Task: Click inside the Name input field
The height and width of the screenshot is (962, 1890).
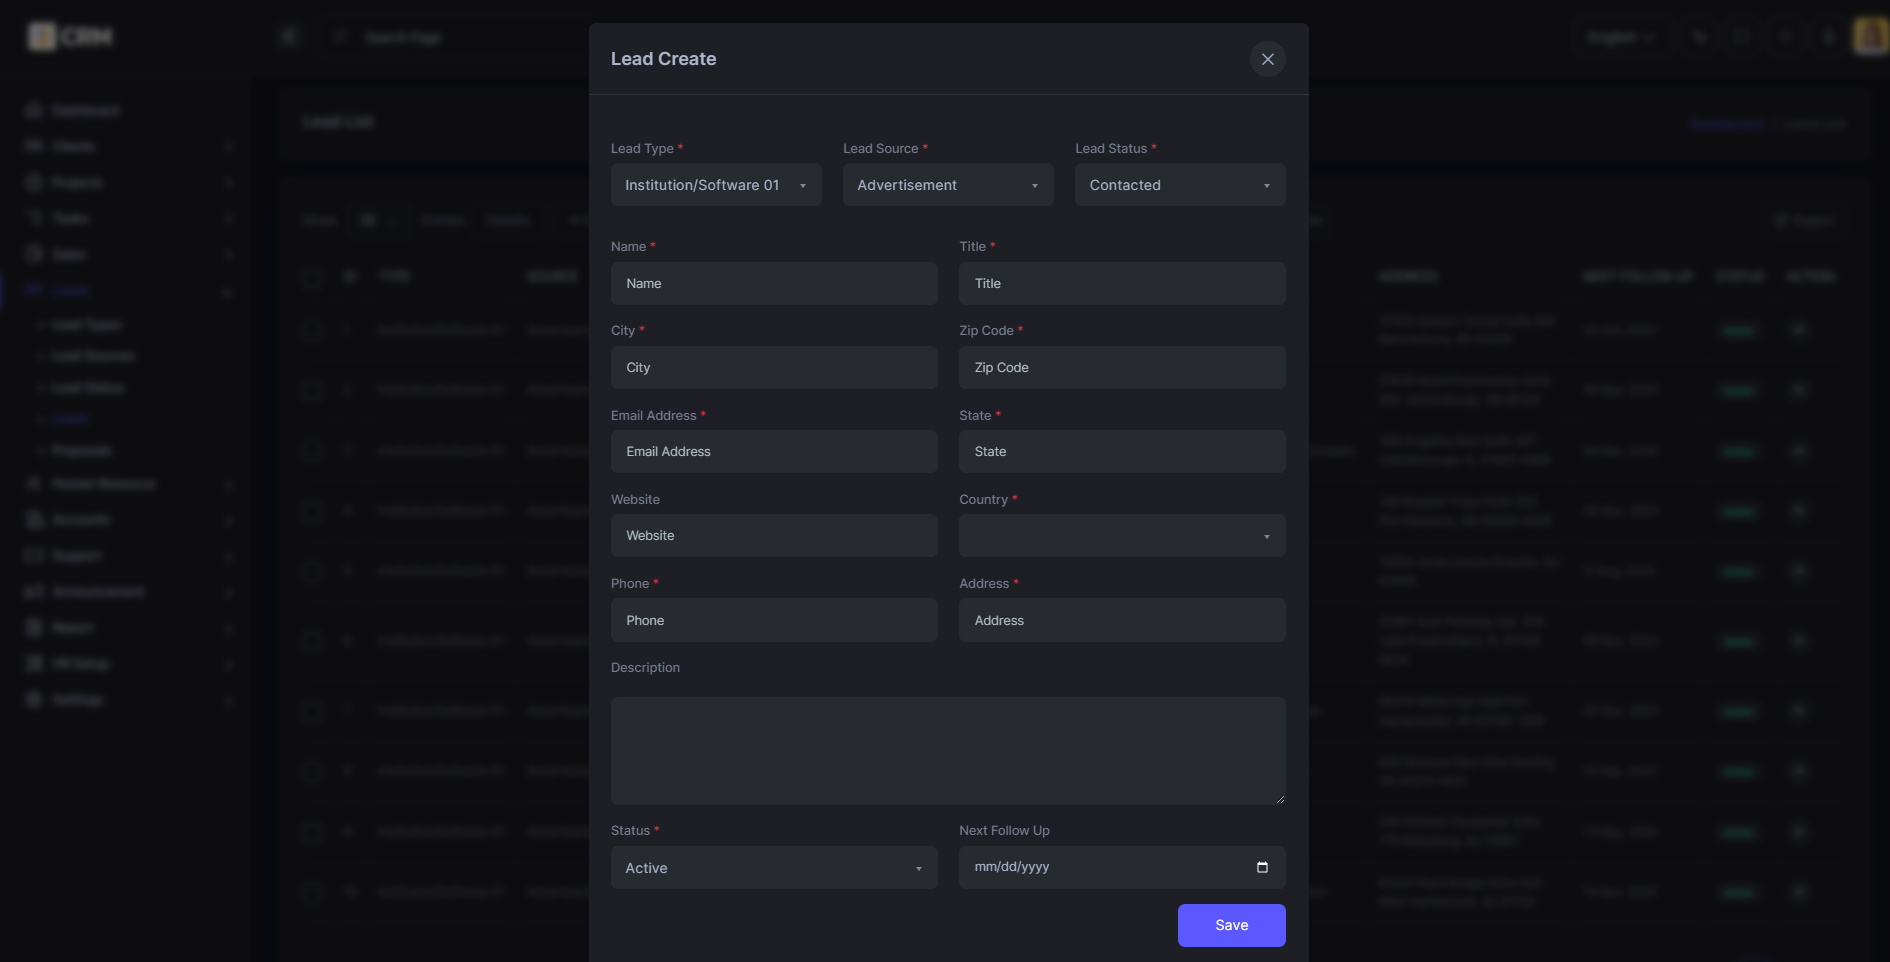Action: click(x=773, y=283)
